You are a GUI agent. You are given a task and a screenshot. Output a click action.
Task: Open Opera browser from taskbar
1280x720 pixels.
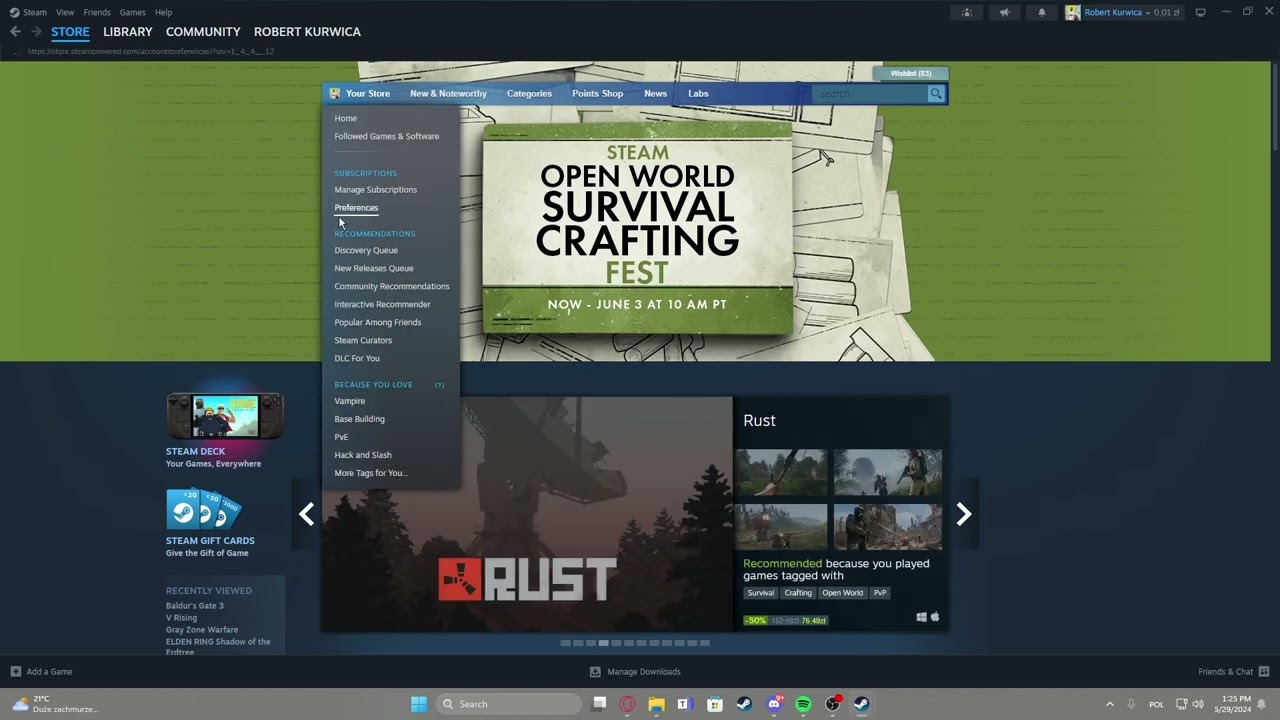628,704
